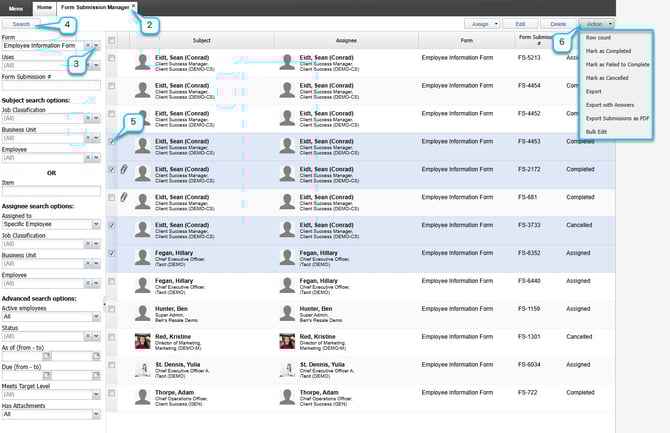Open the Form dropdown arrow

coord(96,45)
